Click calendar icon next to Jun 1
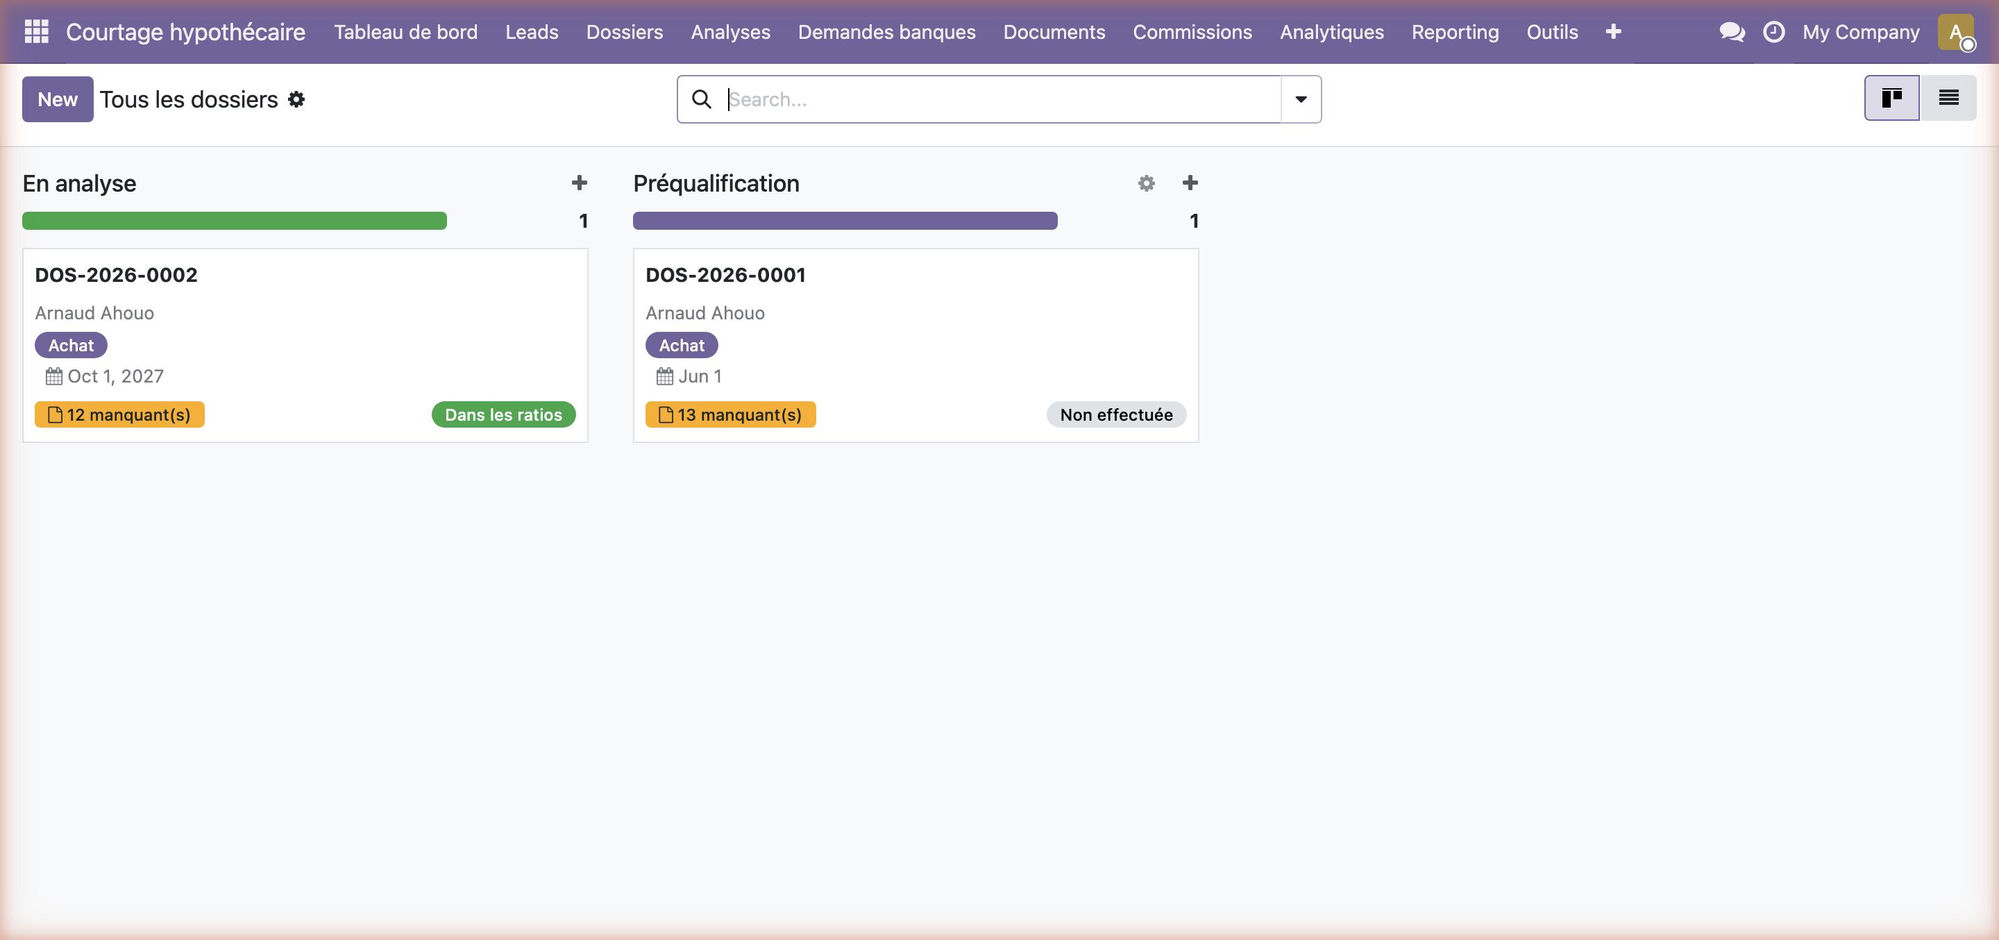Viewport: 1999px width, 940px height. (665, 377)
